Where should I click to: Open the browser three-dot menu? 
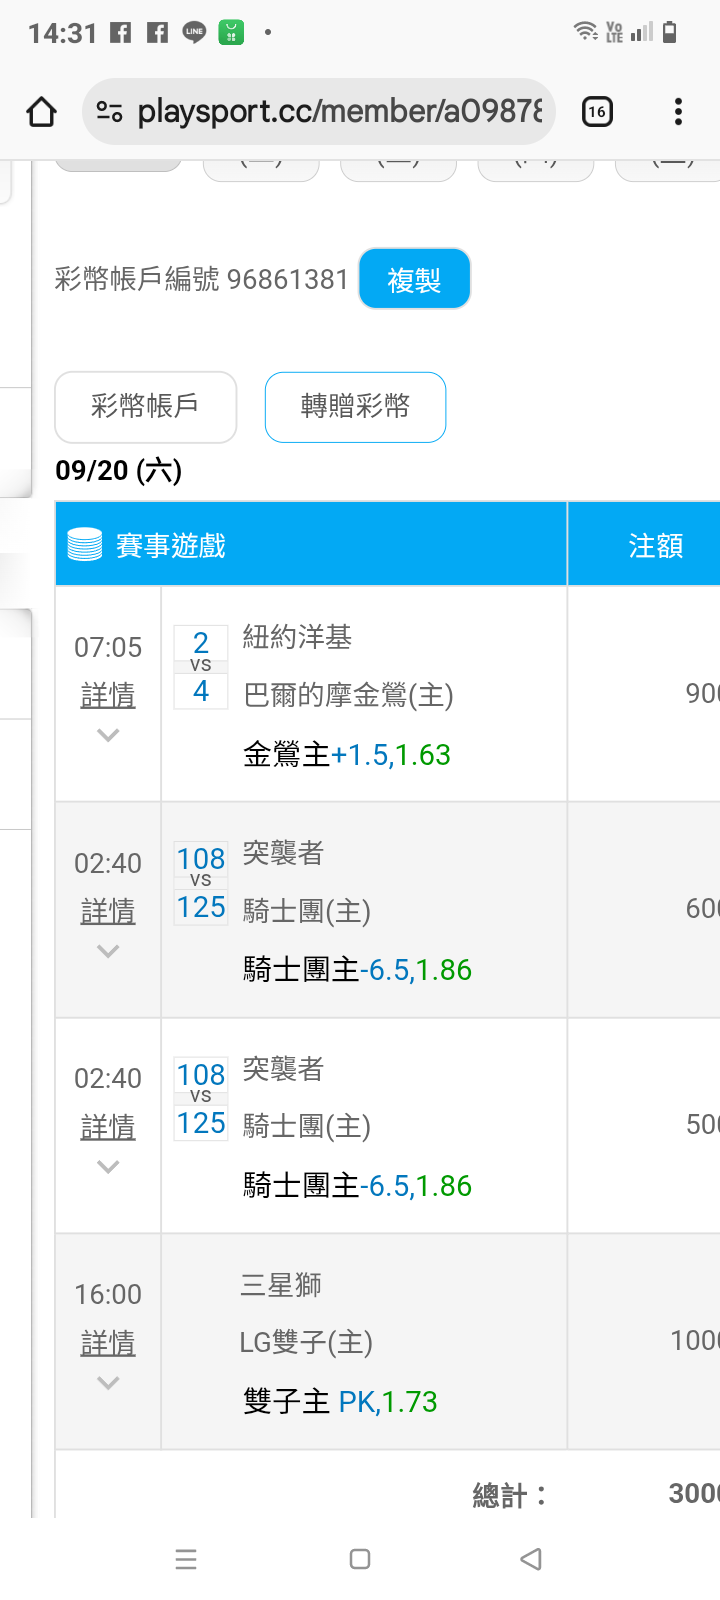point(678,112)
